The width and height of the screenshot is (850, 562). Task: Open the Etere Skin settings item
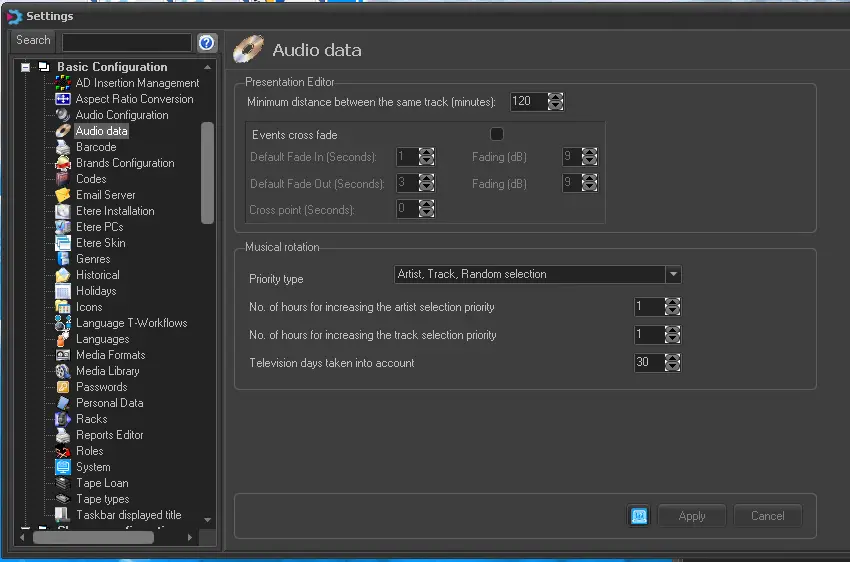pos(100,243)
